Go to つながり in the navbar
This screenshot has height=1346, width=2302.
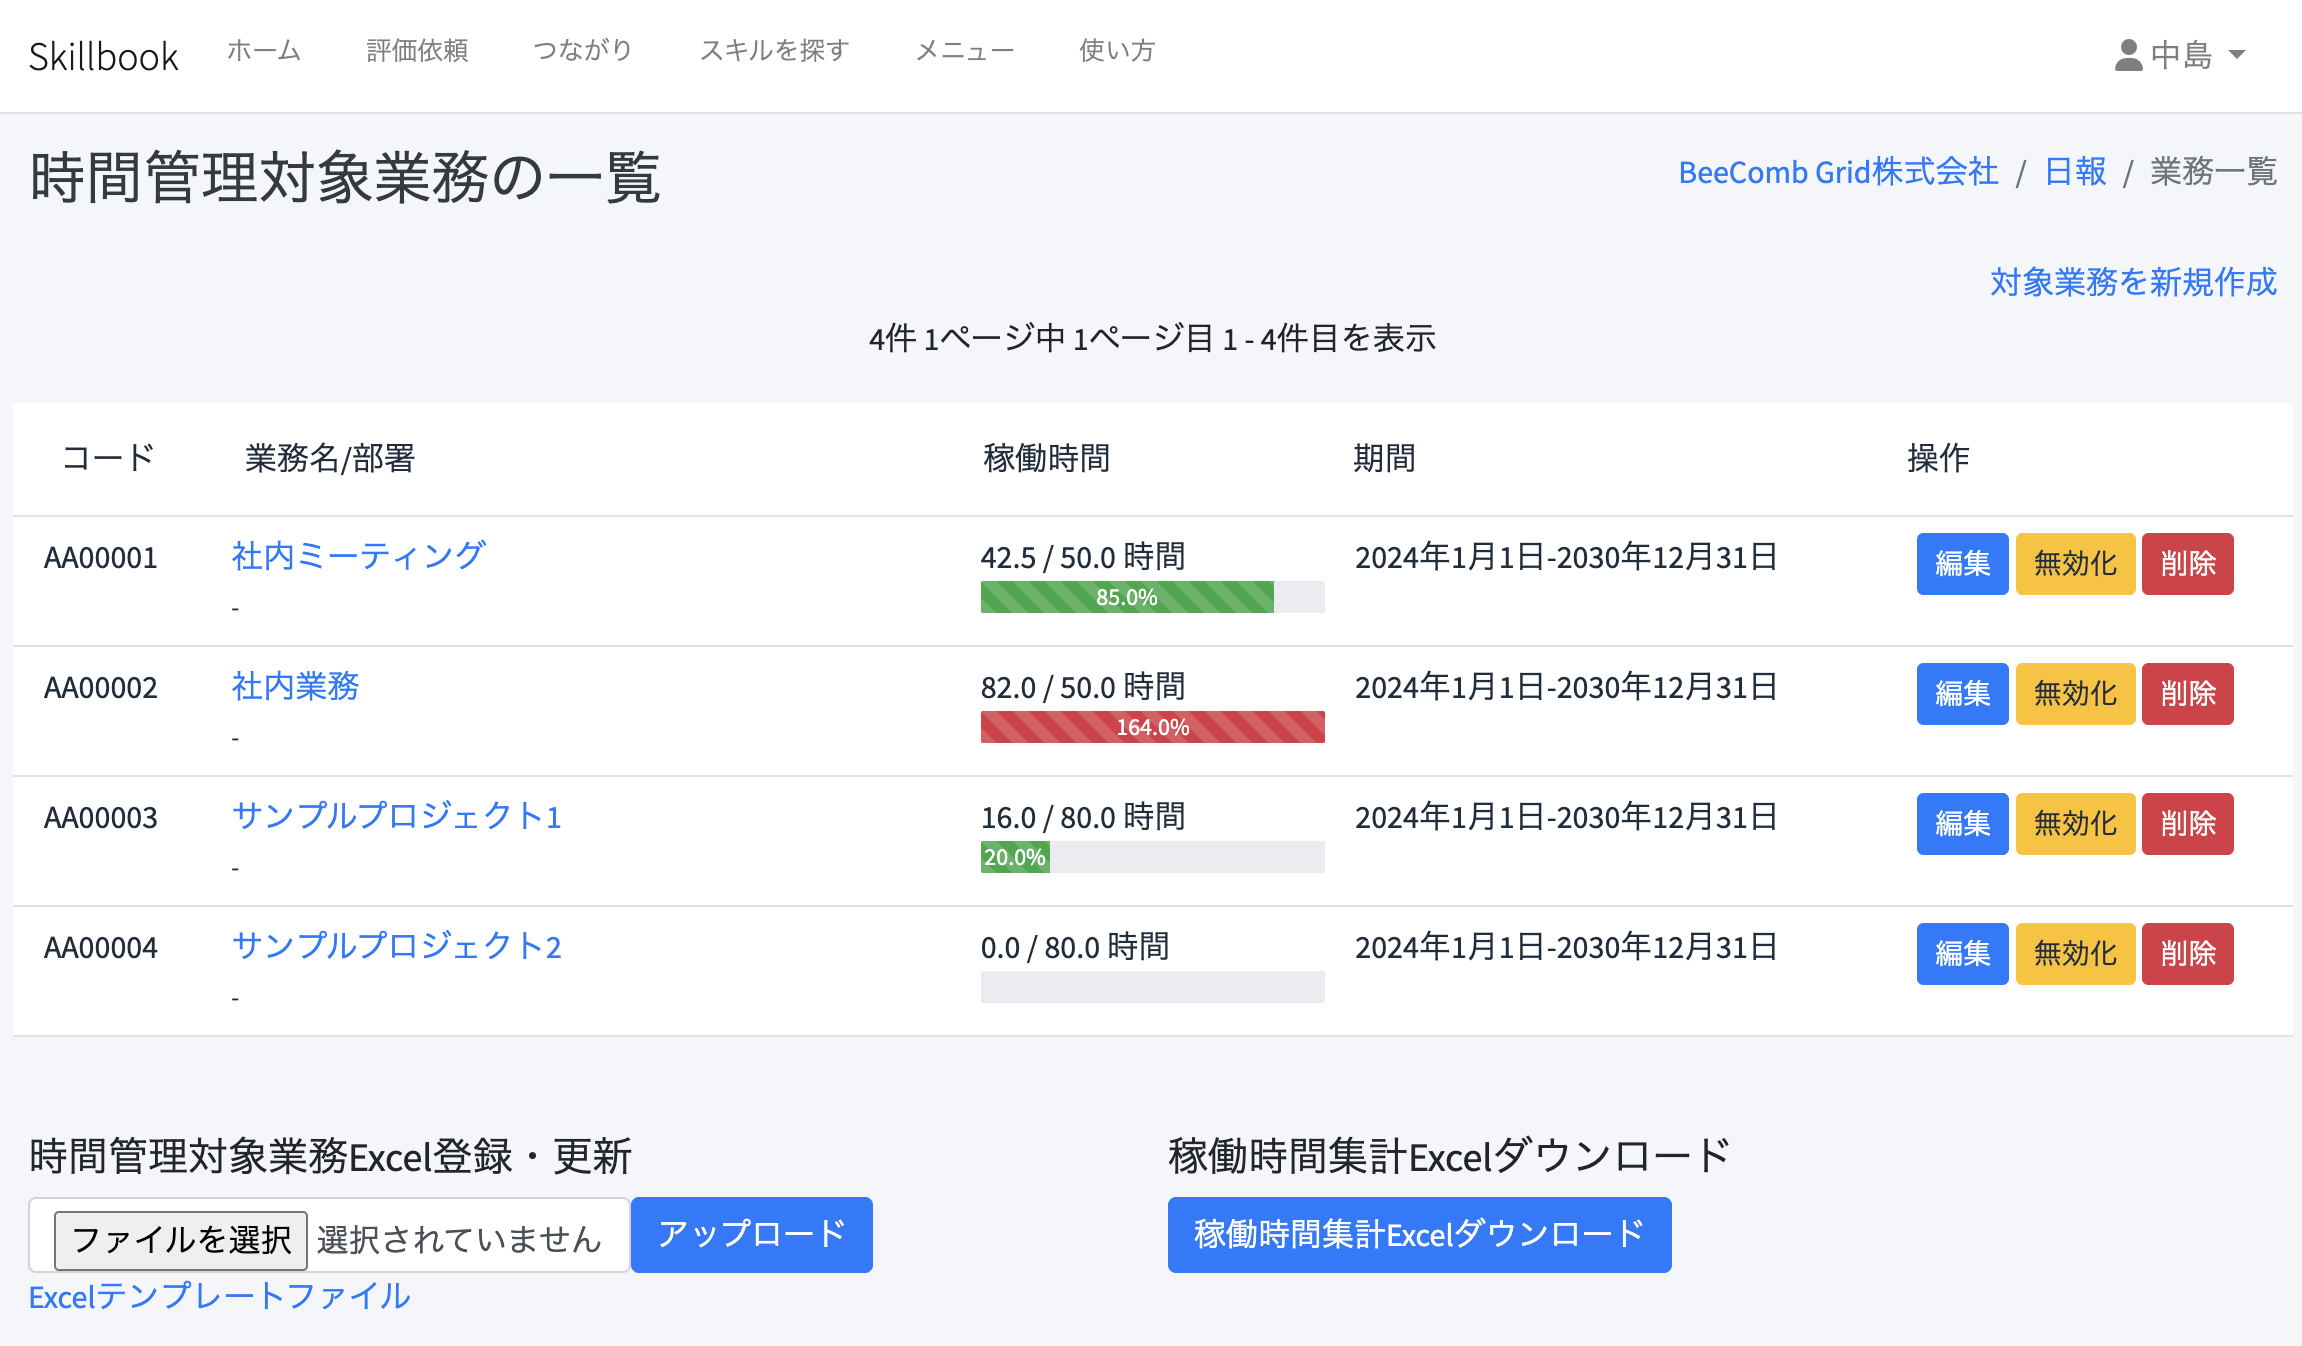click(x=583, y=51)
